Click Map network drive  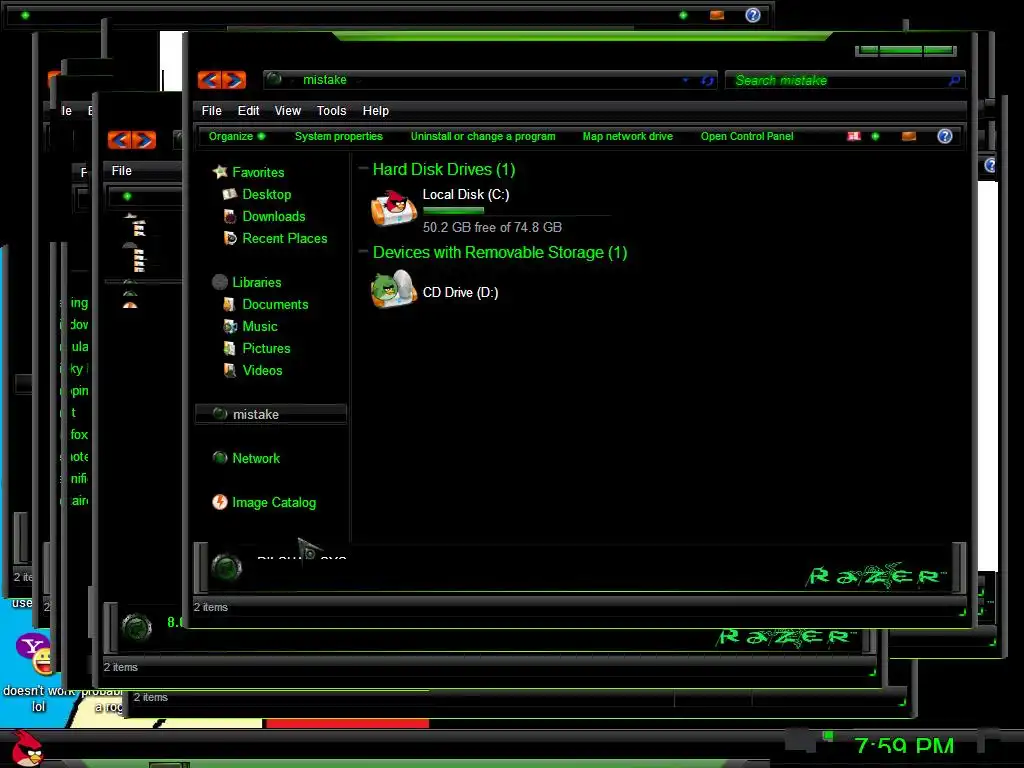(x=627, y=136)
